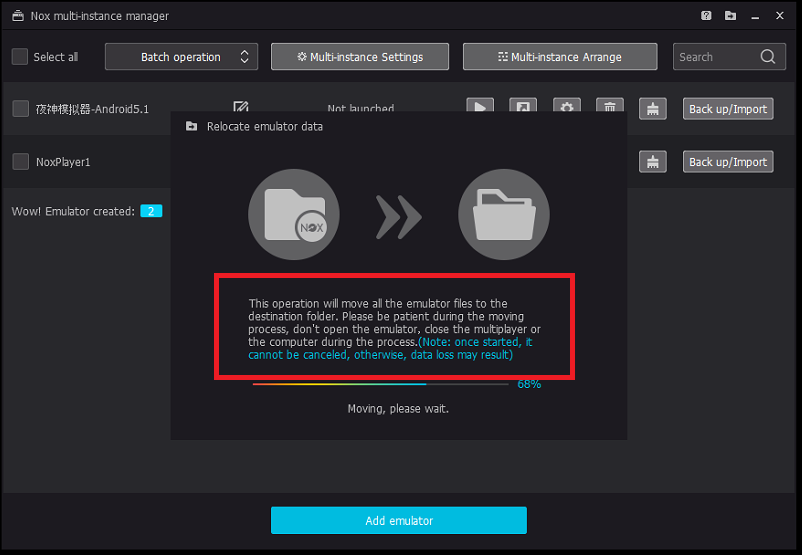Click the relocation progress bar
Screen dimensions: 802x555
(x=380, y=384)
